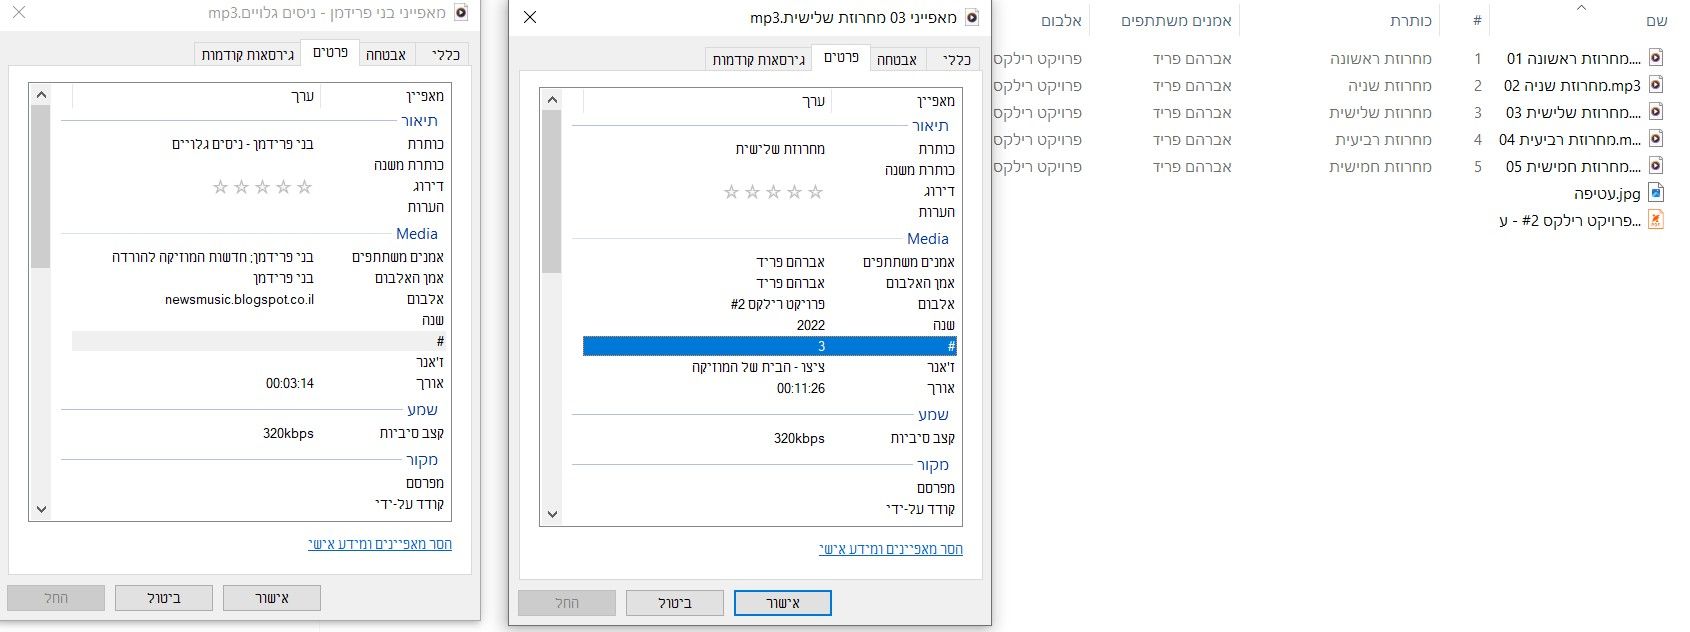
Task: Click ביטול in the 03 מחרוזת שלישית dialog
Action: (x=675, y=602)
